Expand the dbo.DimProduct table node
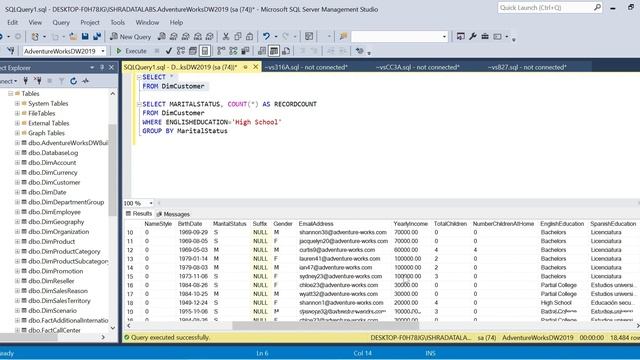The height and width of the screenshot is (360, 640). click(17, 241)
